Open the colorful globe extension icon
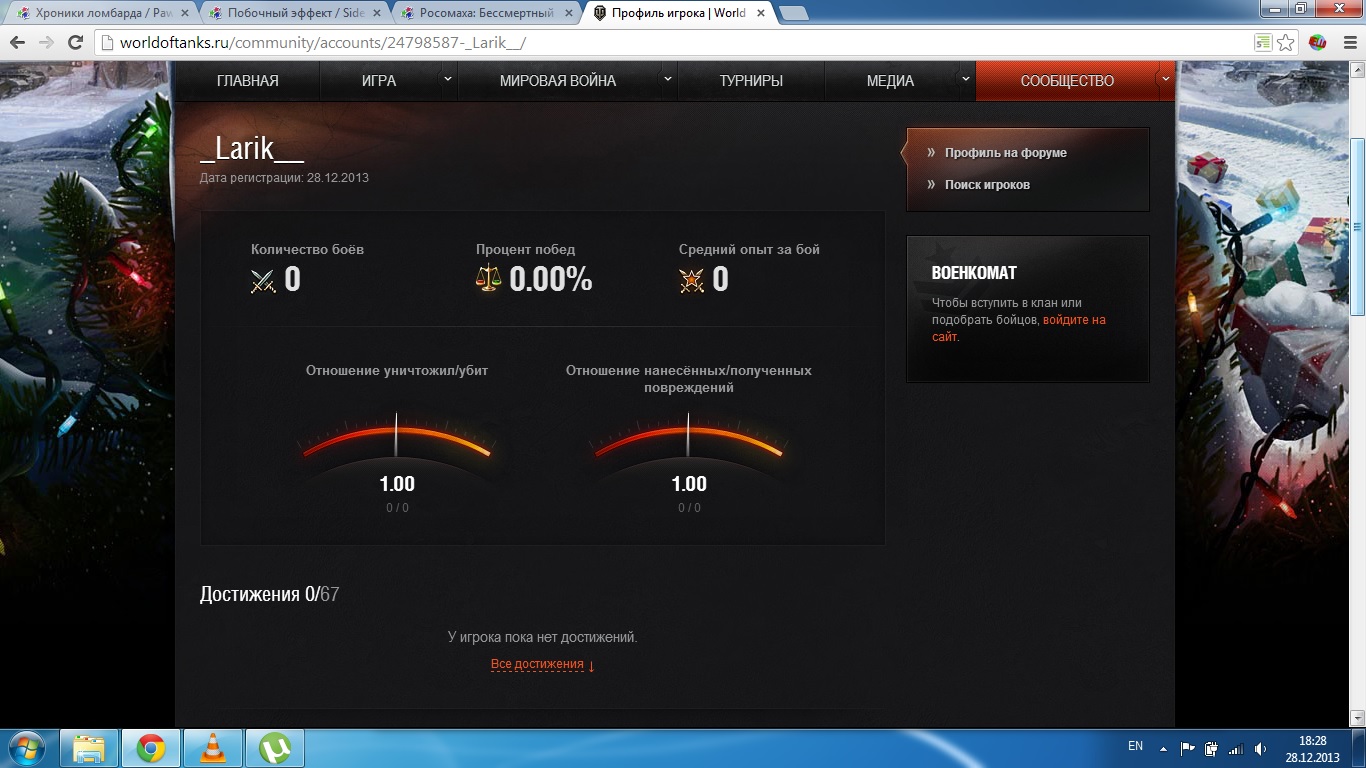The image size is (1366, 768). click(1318, 43)
